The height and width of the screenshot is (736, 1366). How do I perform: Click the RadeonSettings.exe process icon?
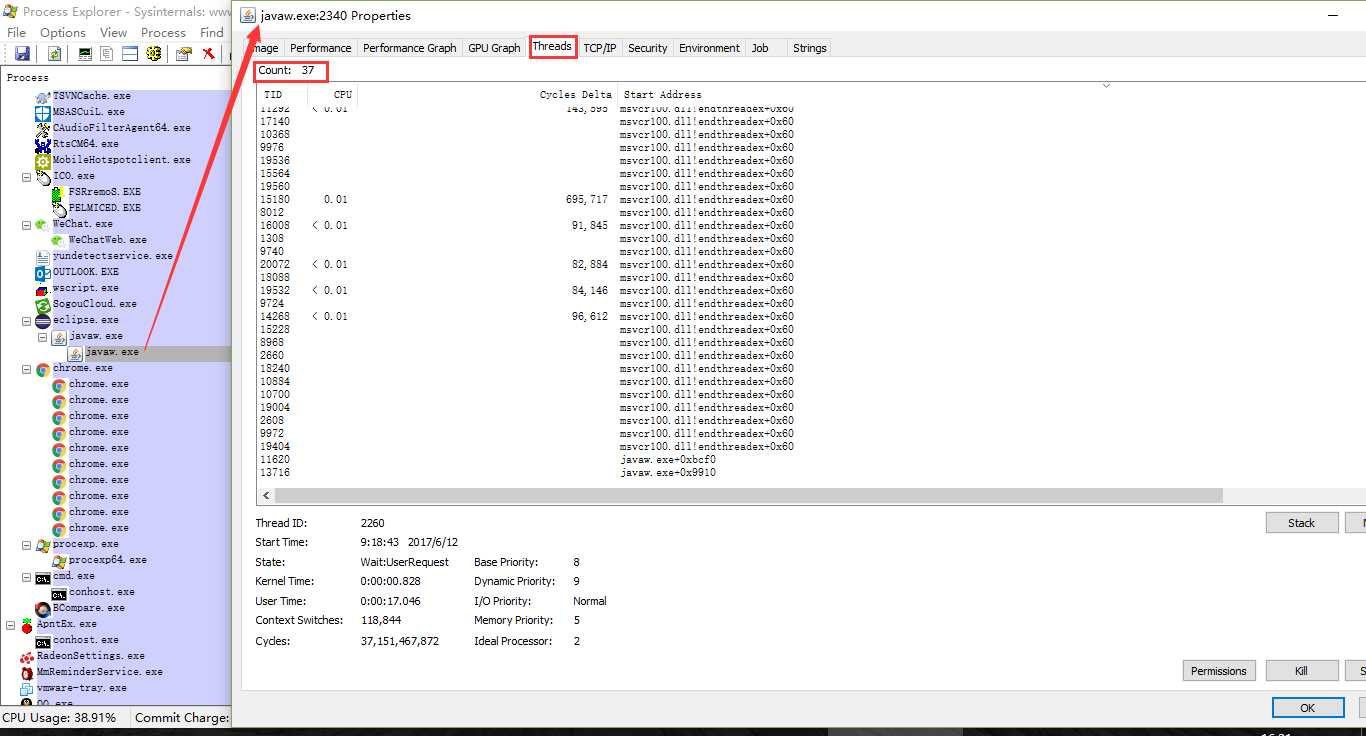[x=27, y=656]
